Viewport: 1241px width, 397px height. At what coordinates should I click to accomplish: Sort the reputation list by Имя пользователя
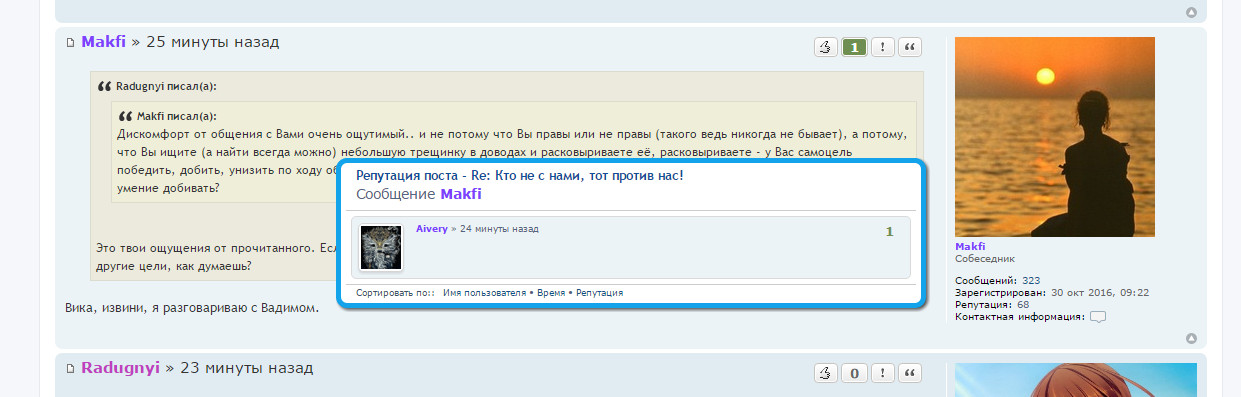tap(484, 292)
